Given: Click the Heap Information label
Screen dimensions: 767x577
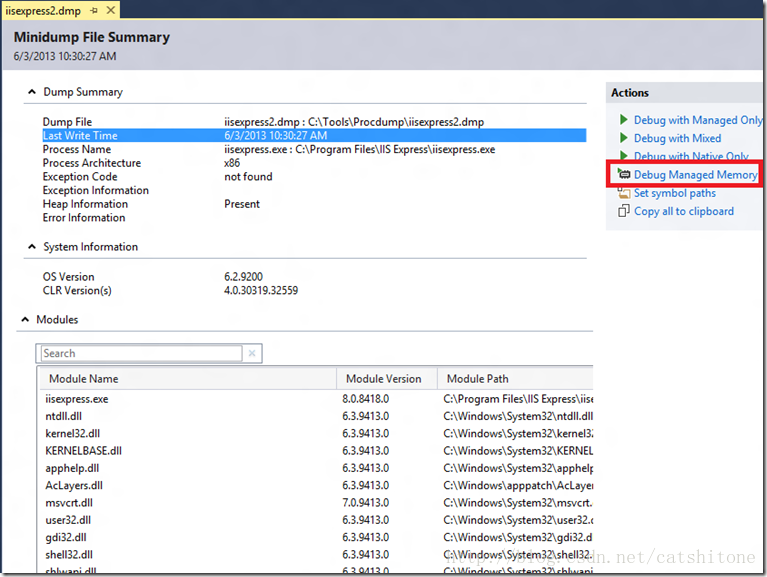Looking at the screenshot, I should point(85,204).
